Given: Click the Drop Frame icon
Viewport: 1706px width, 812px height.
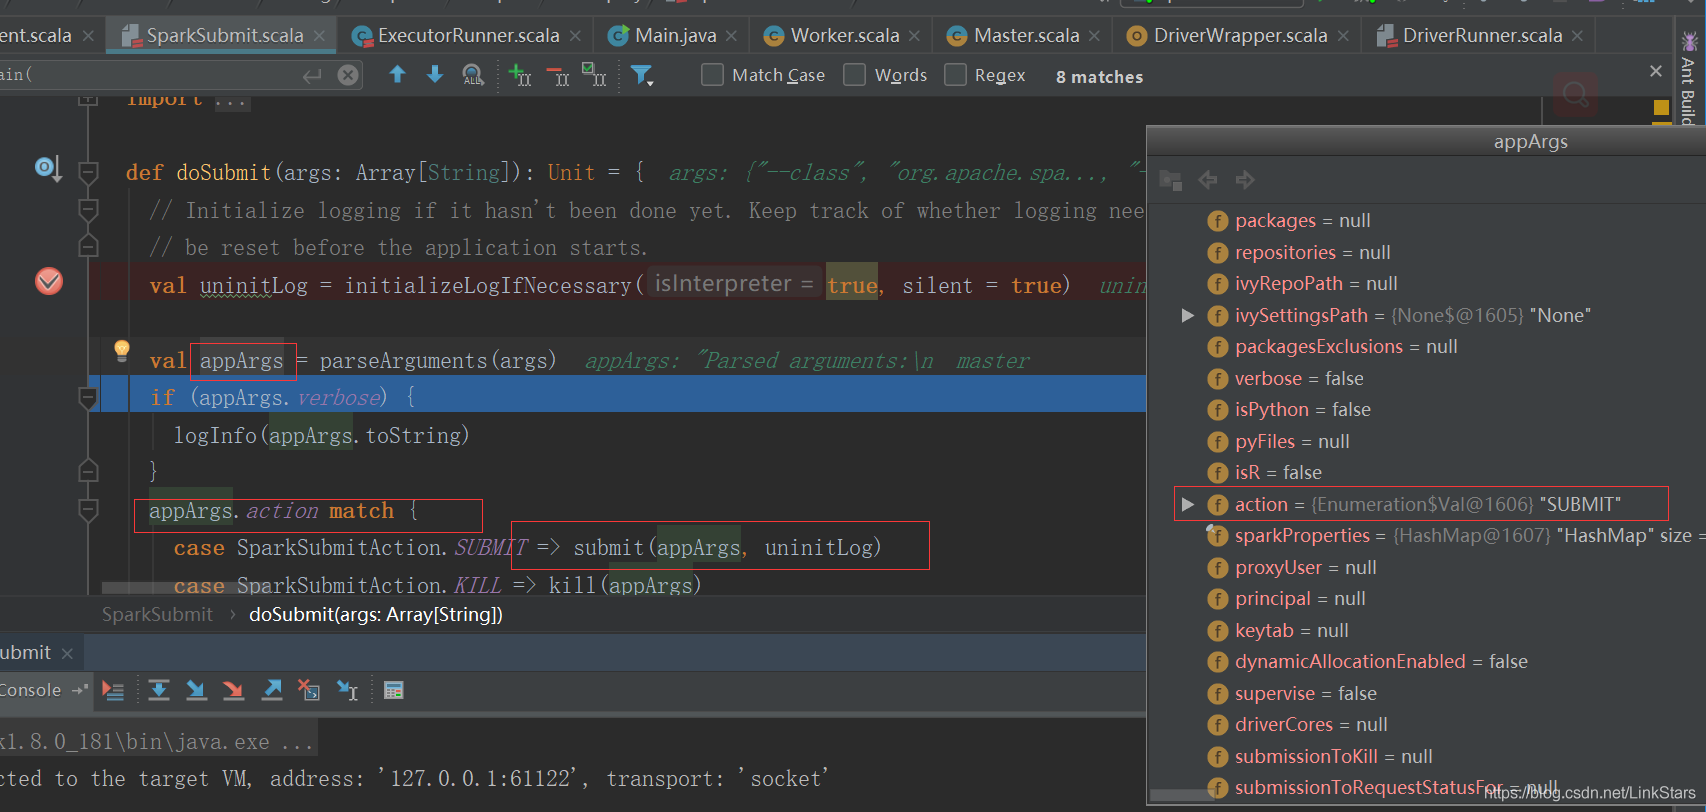Looking at the screenshot, I should click(309, 690).
